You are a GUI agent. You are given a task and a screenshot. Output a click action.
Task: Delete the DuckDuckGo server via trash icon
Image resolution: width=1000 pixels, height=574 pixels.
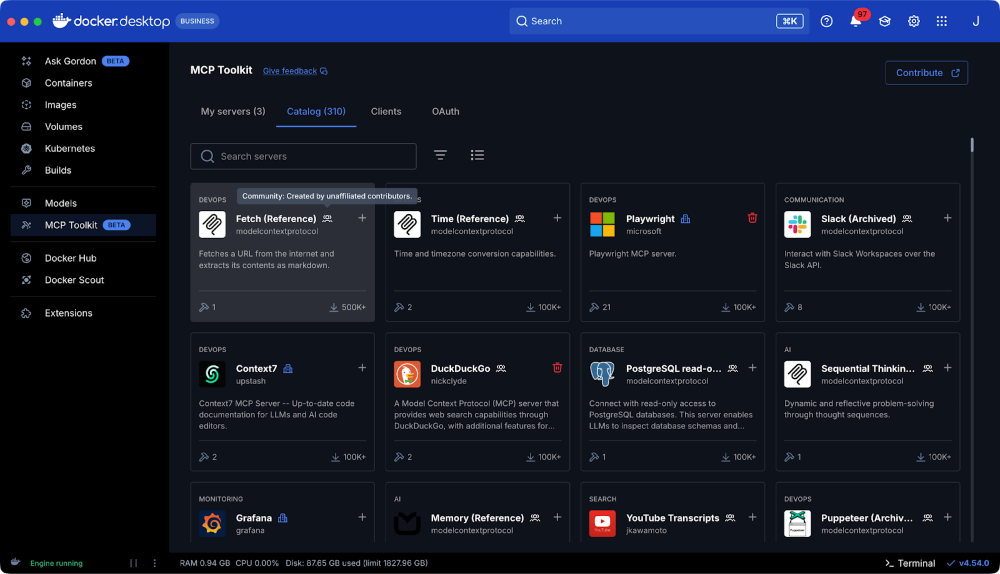557,368
